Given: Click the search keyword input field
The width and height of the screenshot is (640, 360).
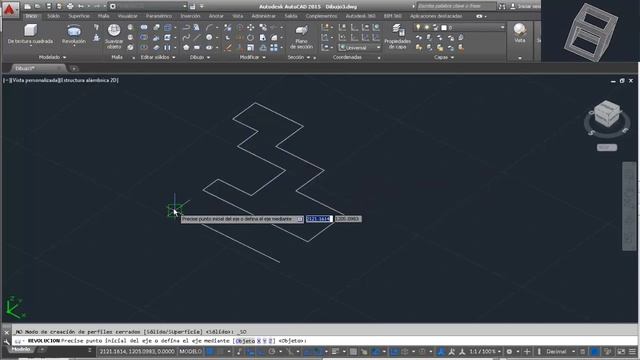Looking at the screenshot, I should tap(456, 6).
